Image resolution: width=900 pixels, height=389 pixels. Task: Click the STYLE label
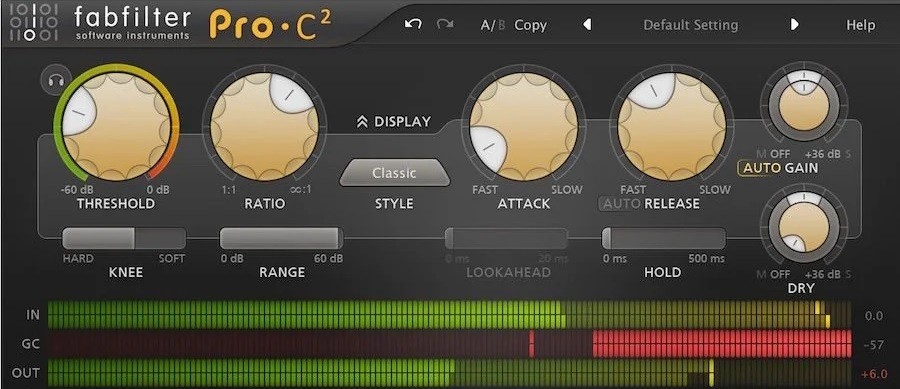(x=394, y=204)
